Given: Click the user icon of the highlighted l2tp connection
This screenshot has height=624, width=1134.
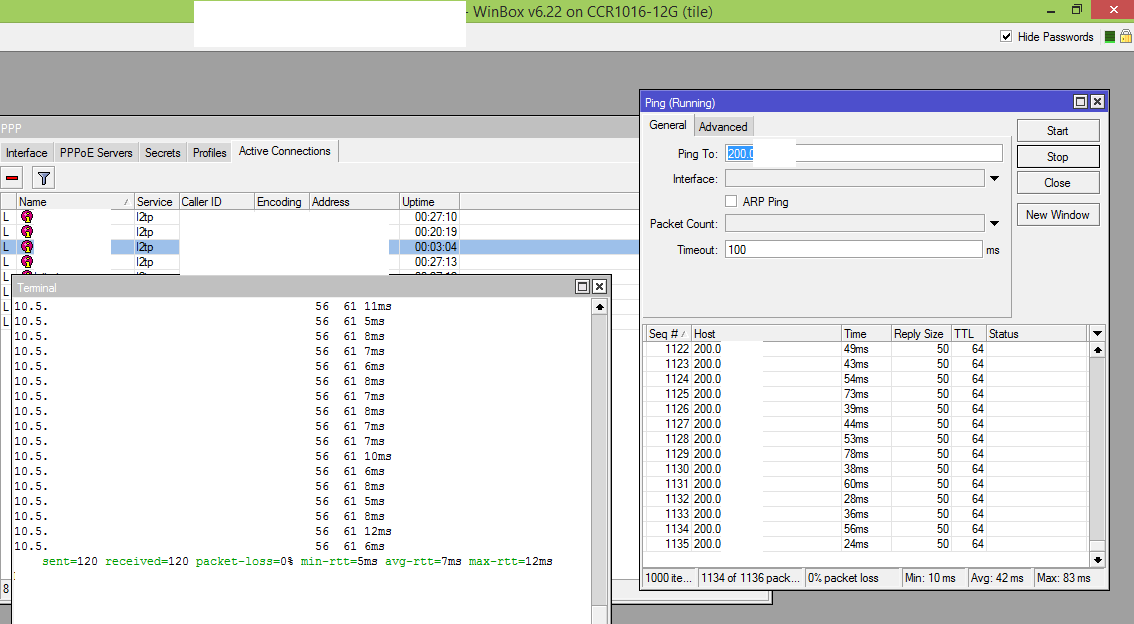Looking at the screenshot, I should point(27,247).
